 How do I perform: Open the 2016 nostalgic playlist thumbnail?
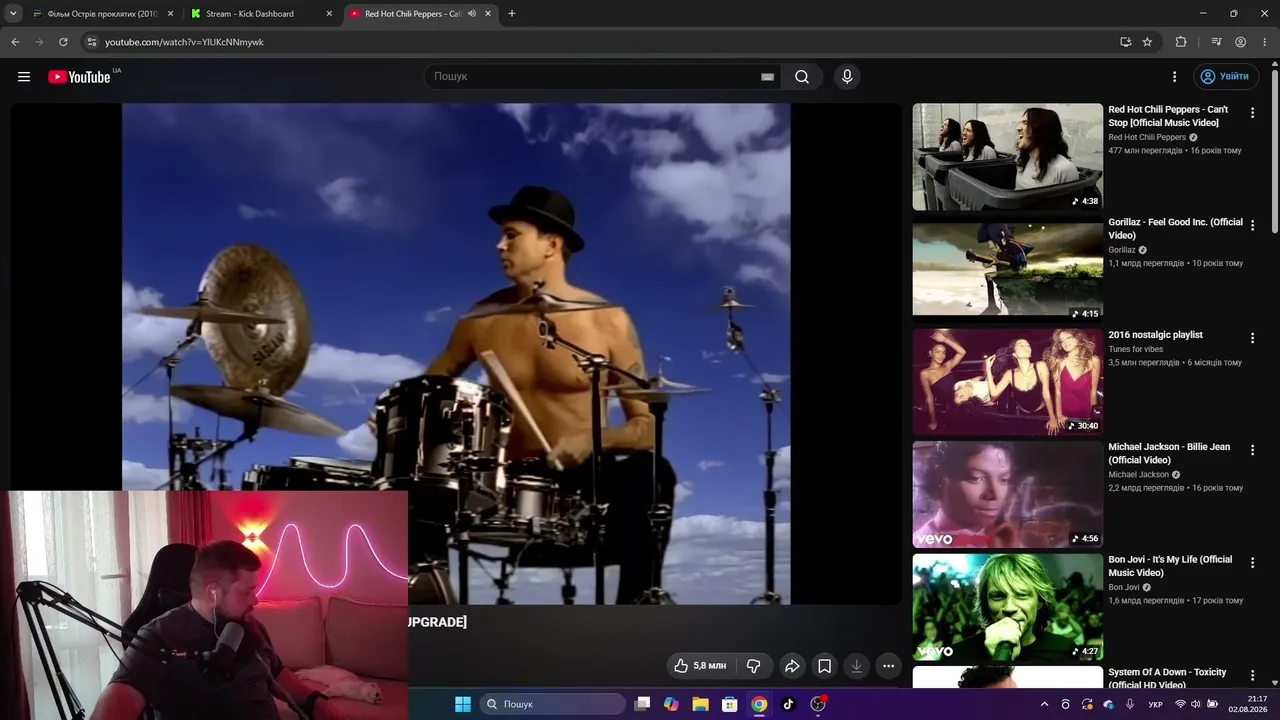click(1007, 382)
